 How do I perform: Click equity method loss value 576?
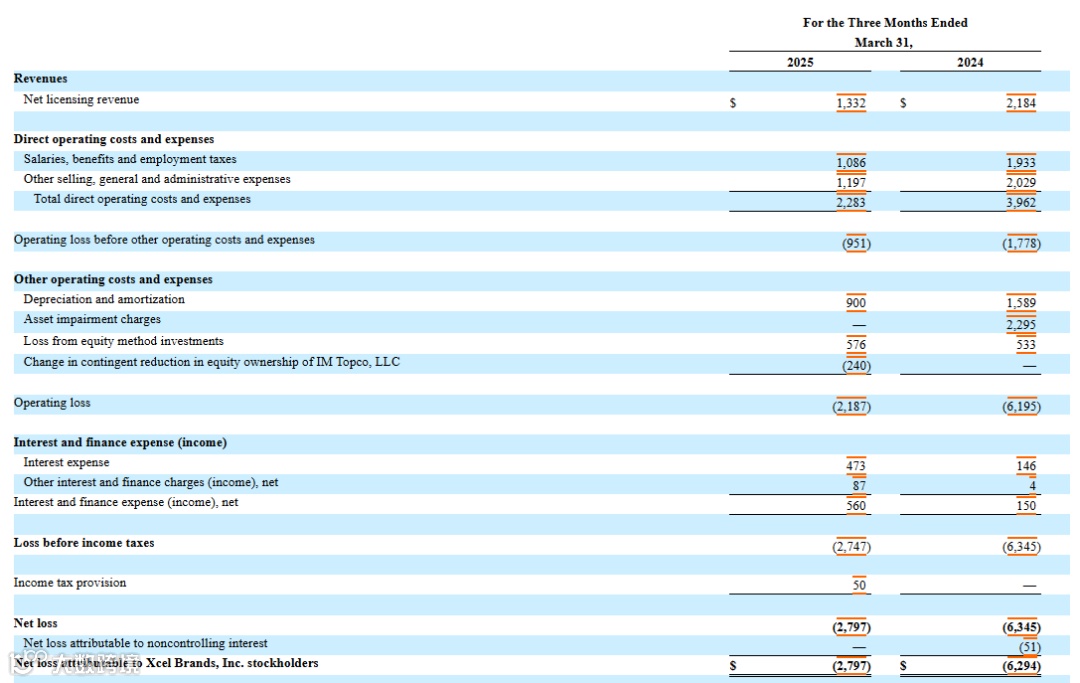pos(856,345)
